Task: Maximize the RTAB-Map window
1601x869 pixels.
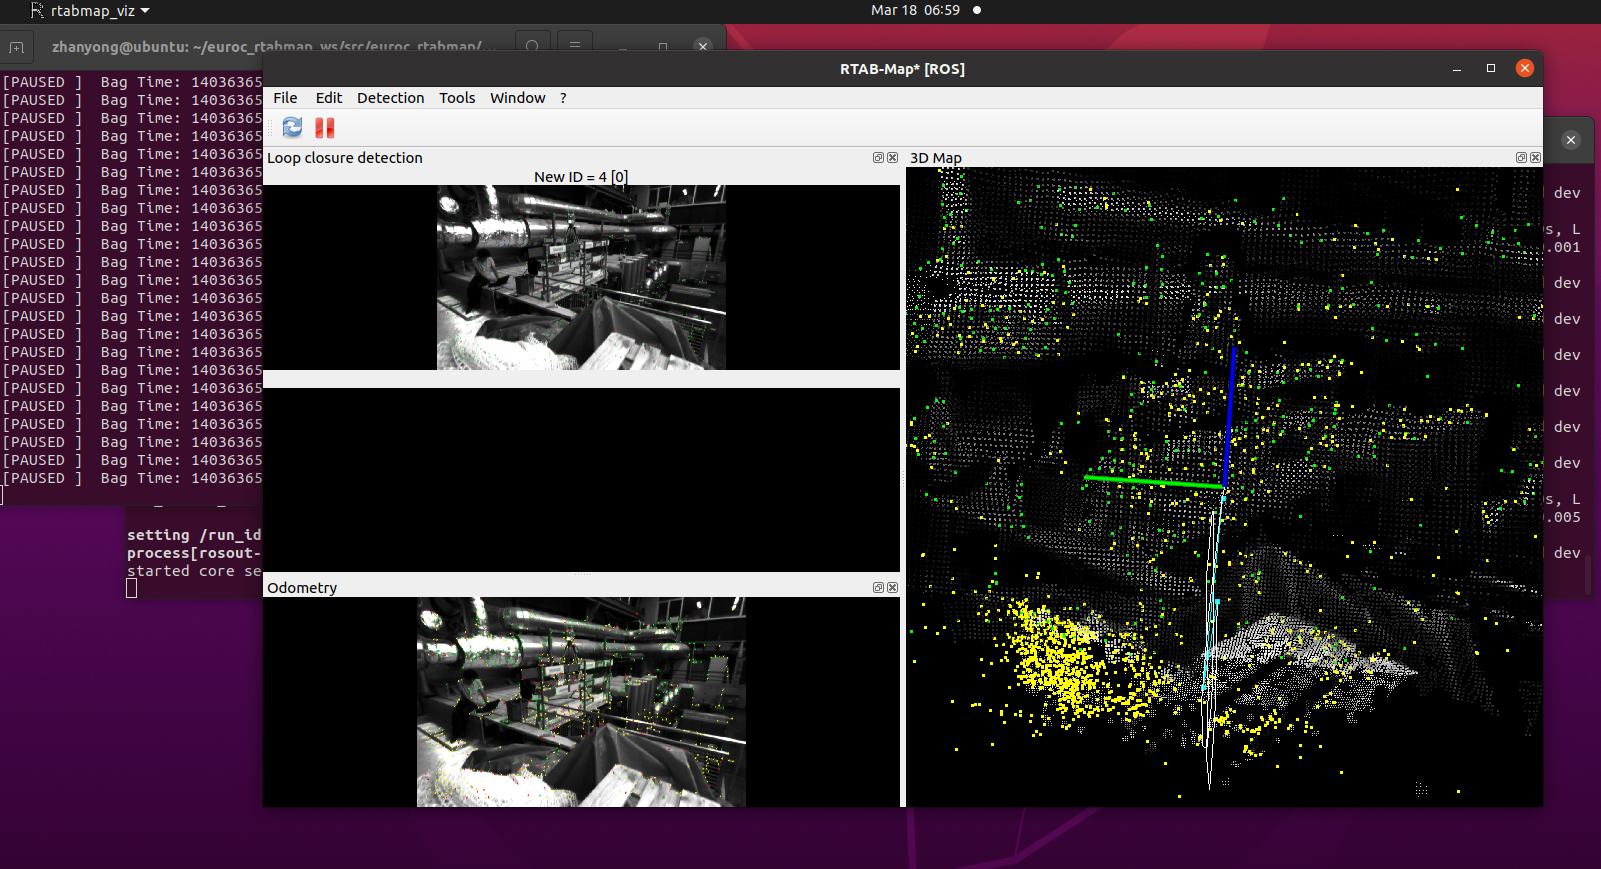Action: click(1491, 68)
